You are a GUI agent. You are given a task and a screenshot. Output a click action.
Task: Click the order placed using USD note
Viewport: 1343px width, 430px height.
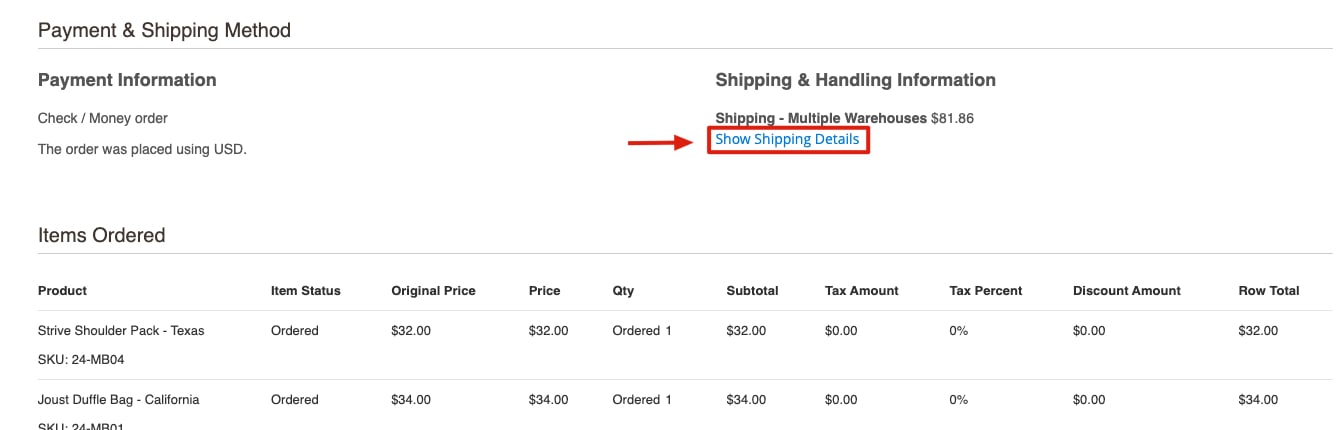(142, 150)
